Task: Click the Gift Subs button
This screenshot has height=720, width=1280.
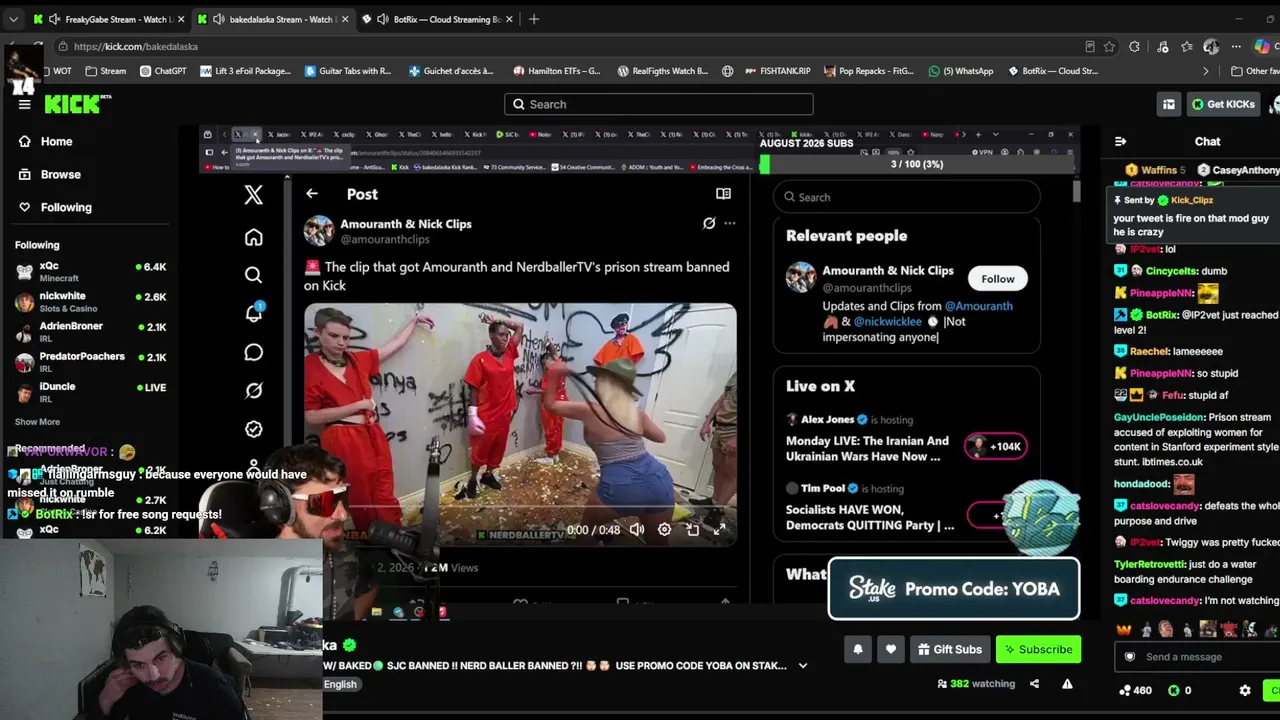Action: [x=949, y=649]
